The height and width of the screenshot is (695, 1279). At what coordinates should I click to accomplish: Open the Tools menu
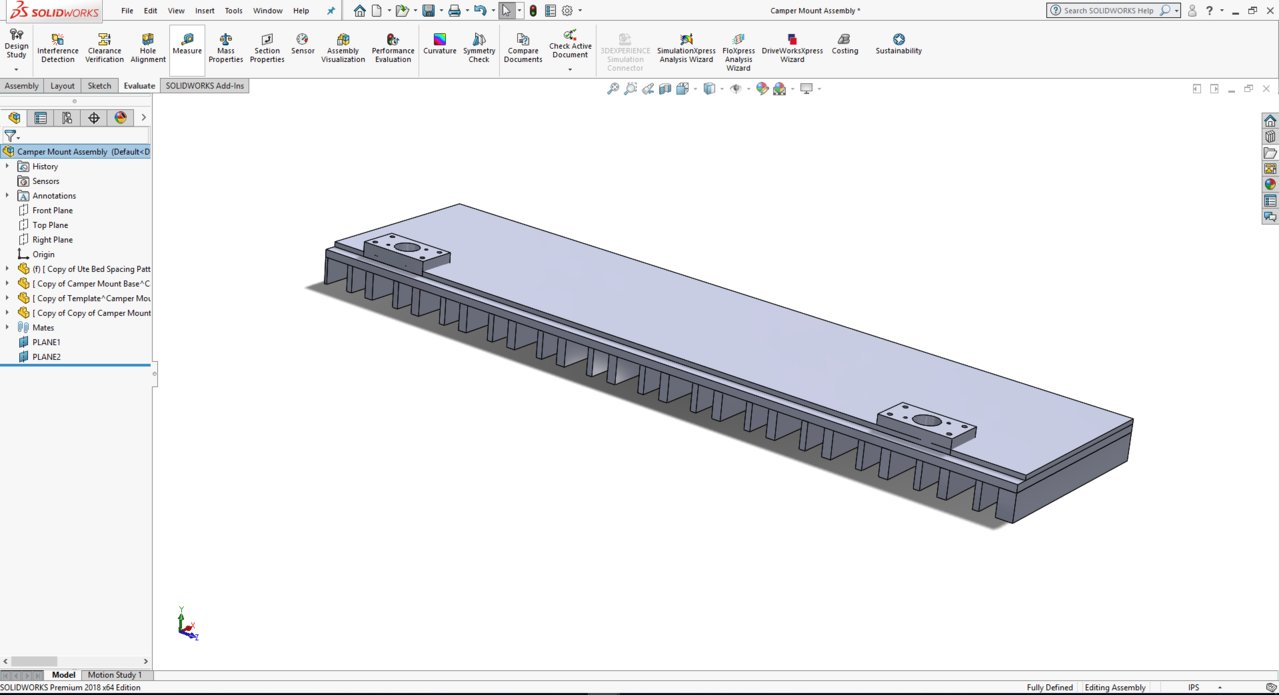(x=233, y=11)
